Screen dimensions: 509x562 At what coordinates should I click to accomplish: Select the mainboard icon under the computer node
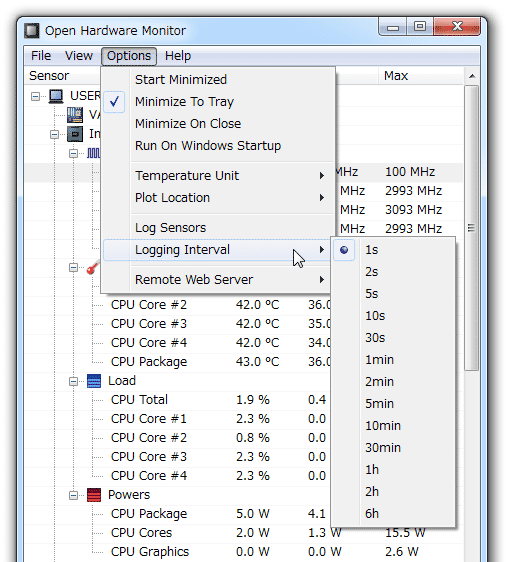(75, 115)
